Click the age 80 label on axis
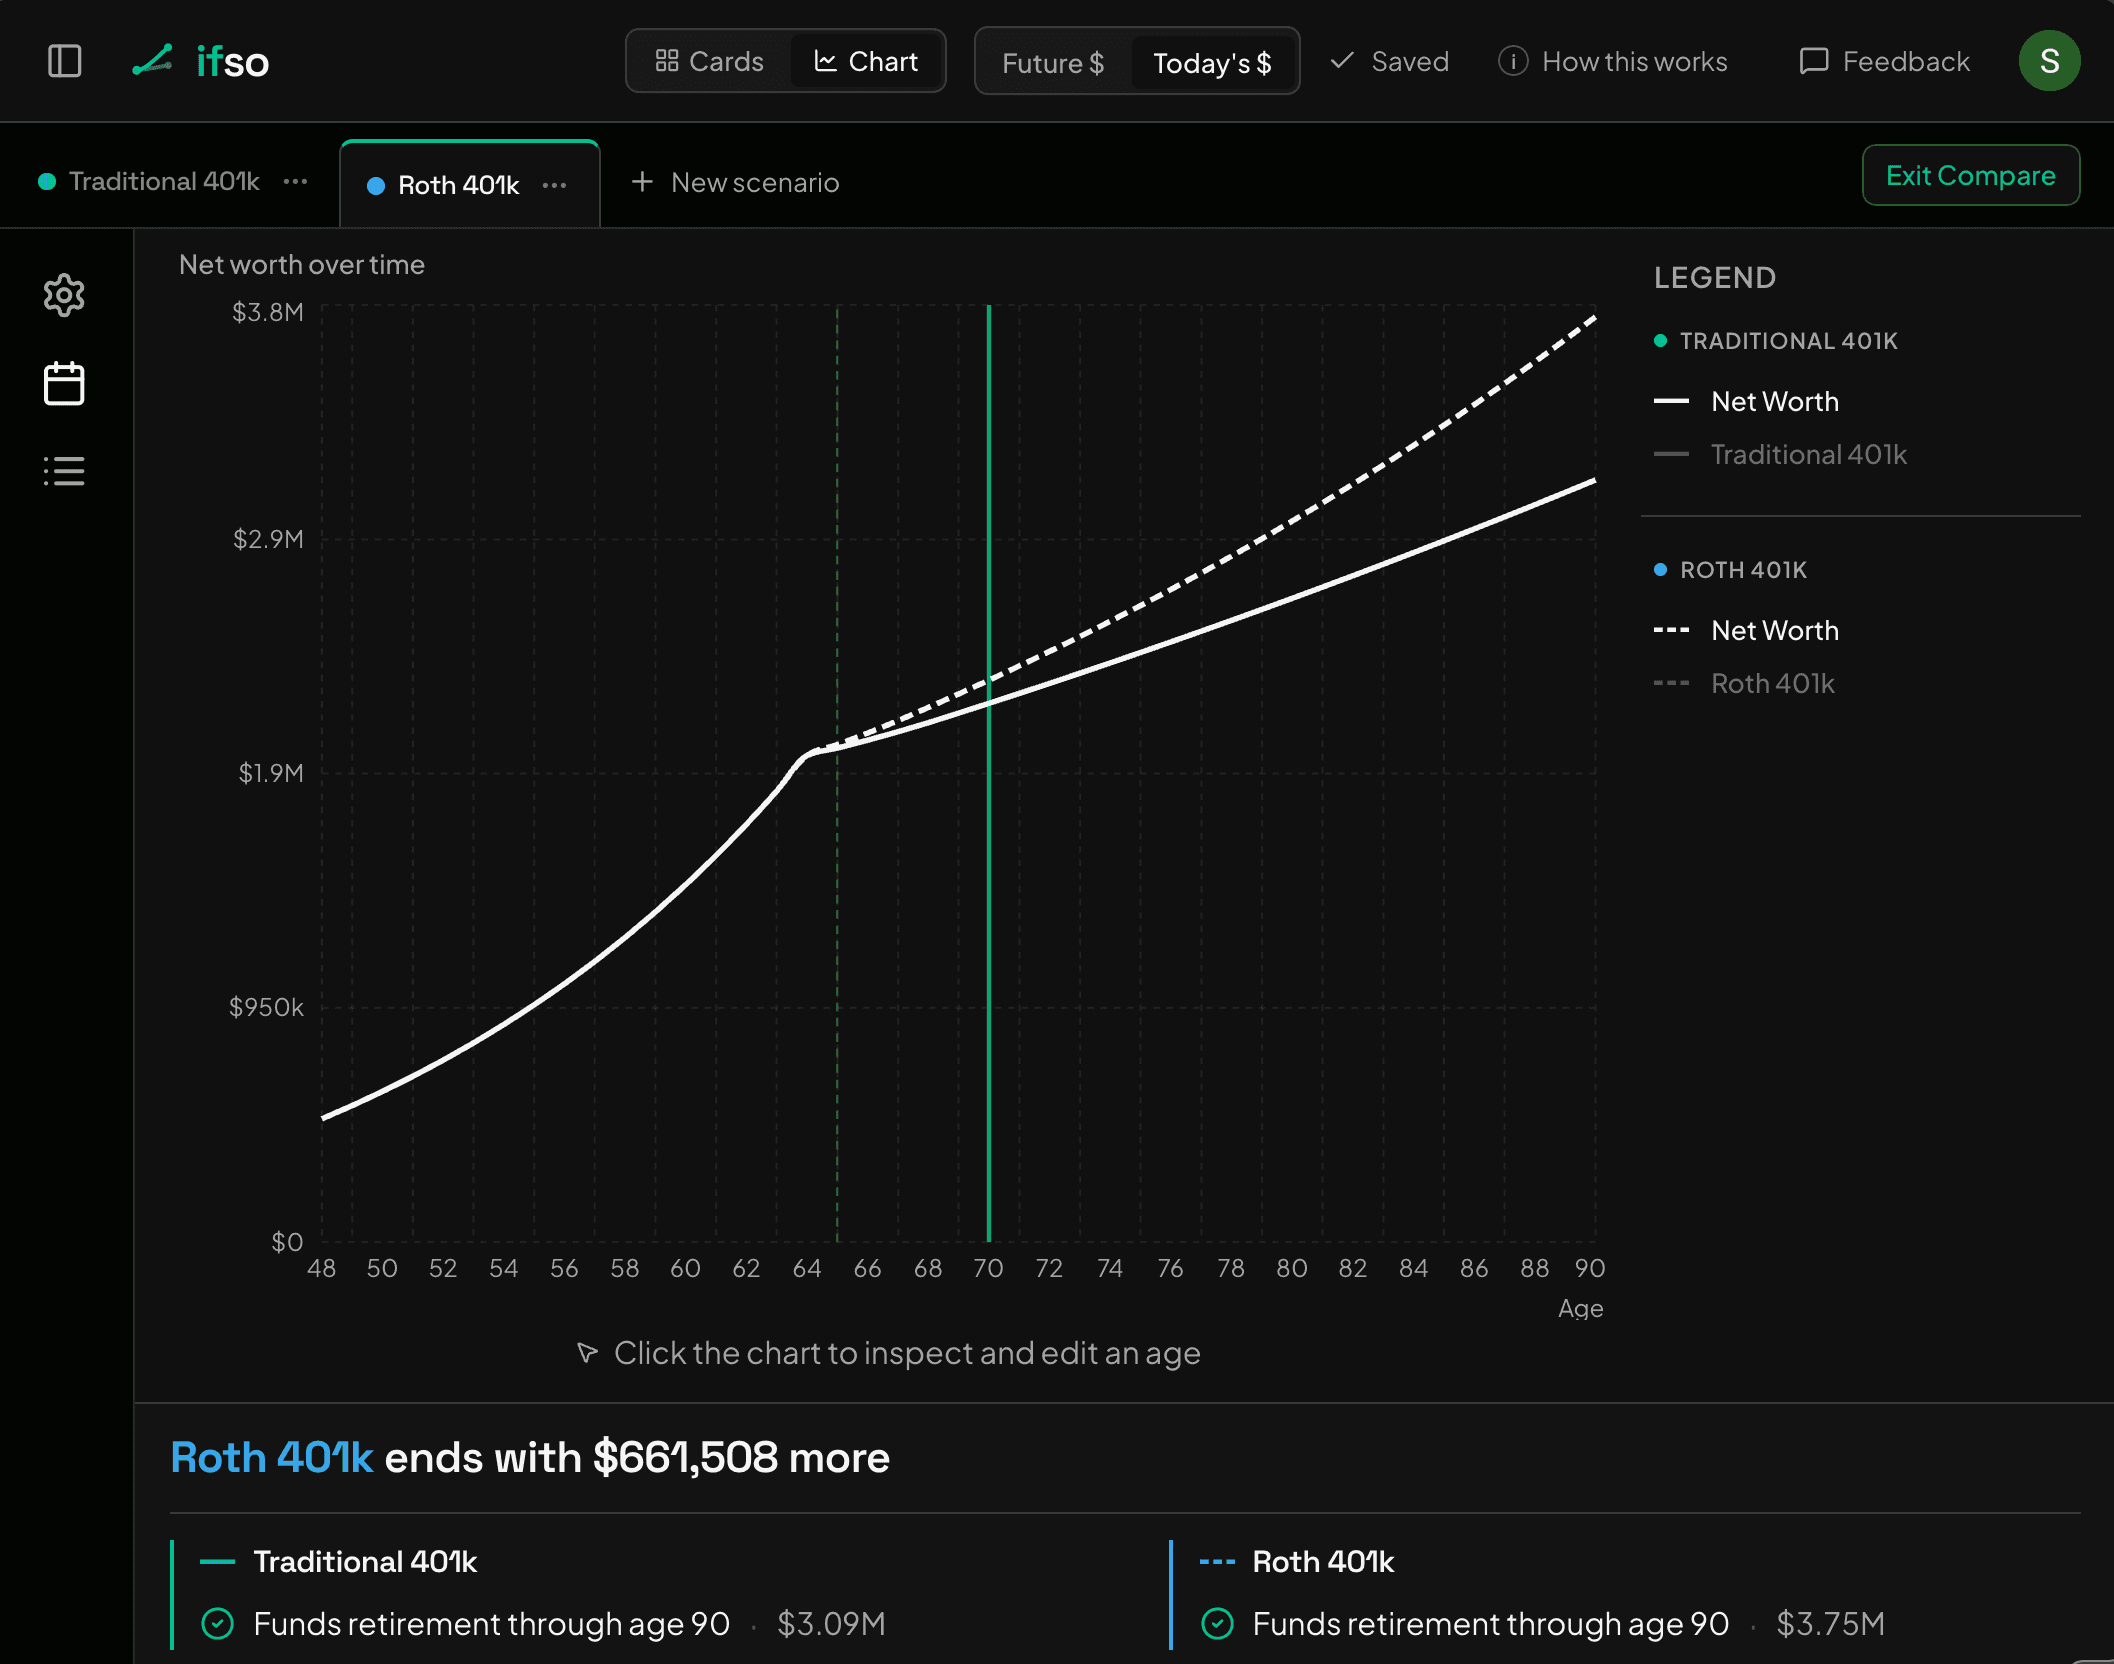 tap(1291, 1268)
